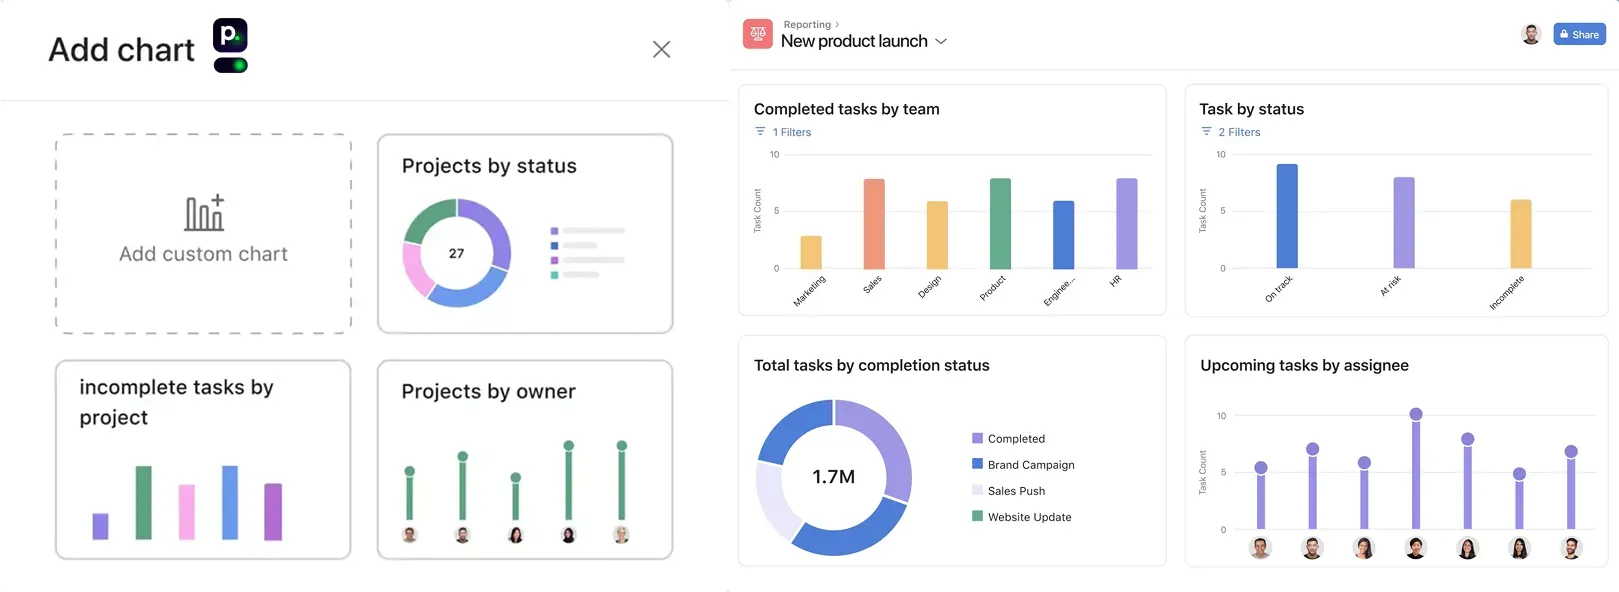Click the black P logo icon
This screenshot has height=592, width=1619.
(x=230, y=36)
